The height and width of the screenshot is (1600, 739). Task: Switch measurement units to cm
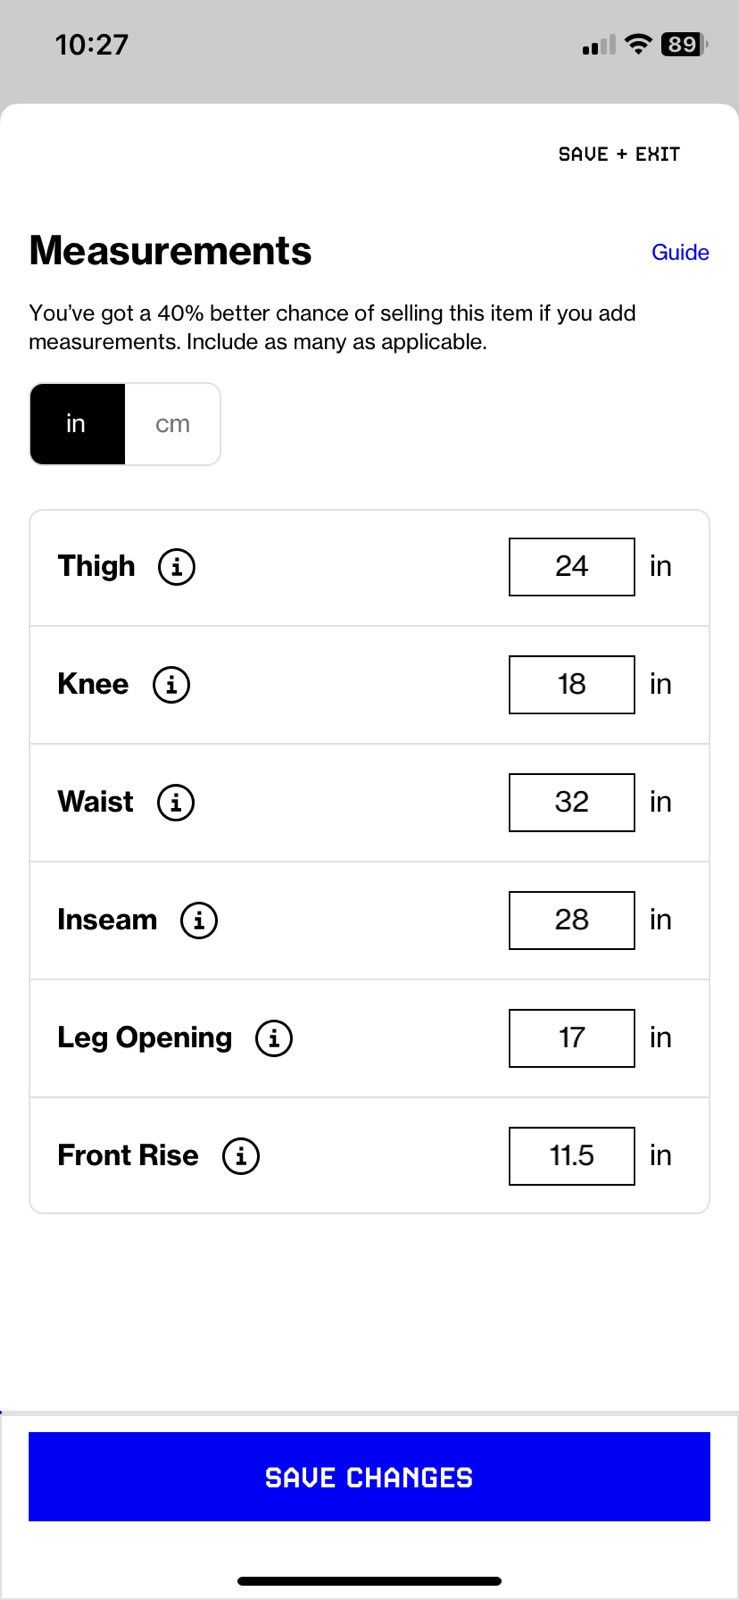click(x=172, y=424)
